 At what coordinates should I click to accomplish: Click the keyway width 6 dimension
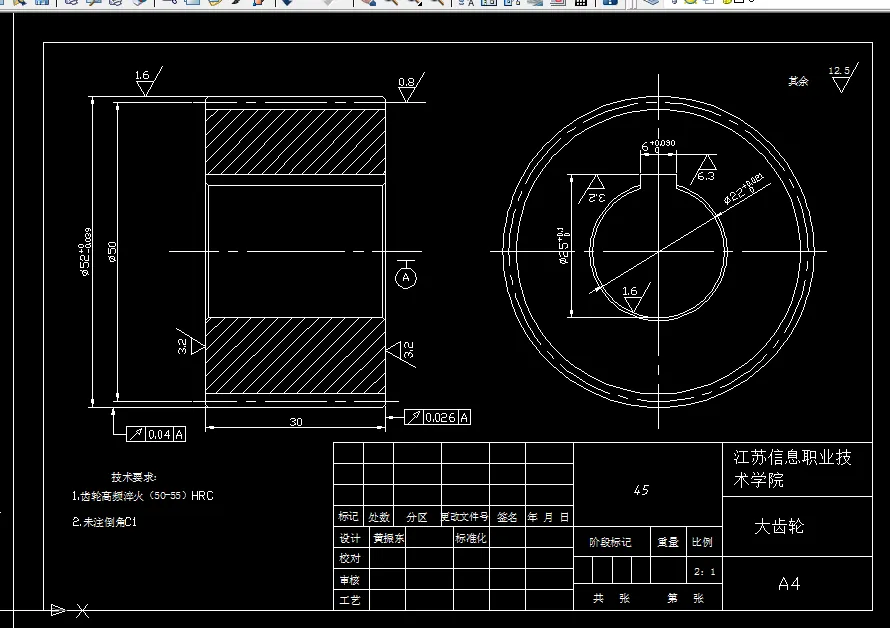point(658,146)
